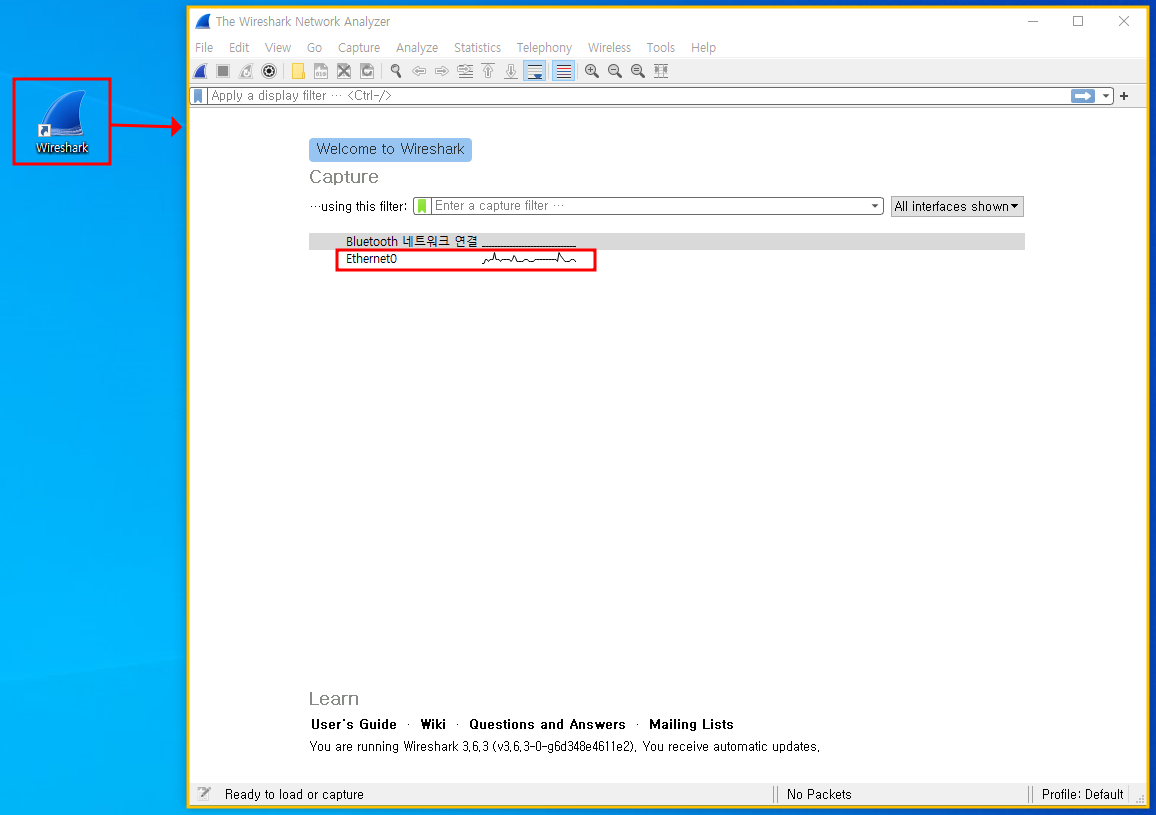Viewport: 1156px width, 815px height.
Task: Click the Ready to load or capture status
Action: pyautogui.click(x=294, y=794)
